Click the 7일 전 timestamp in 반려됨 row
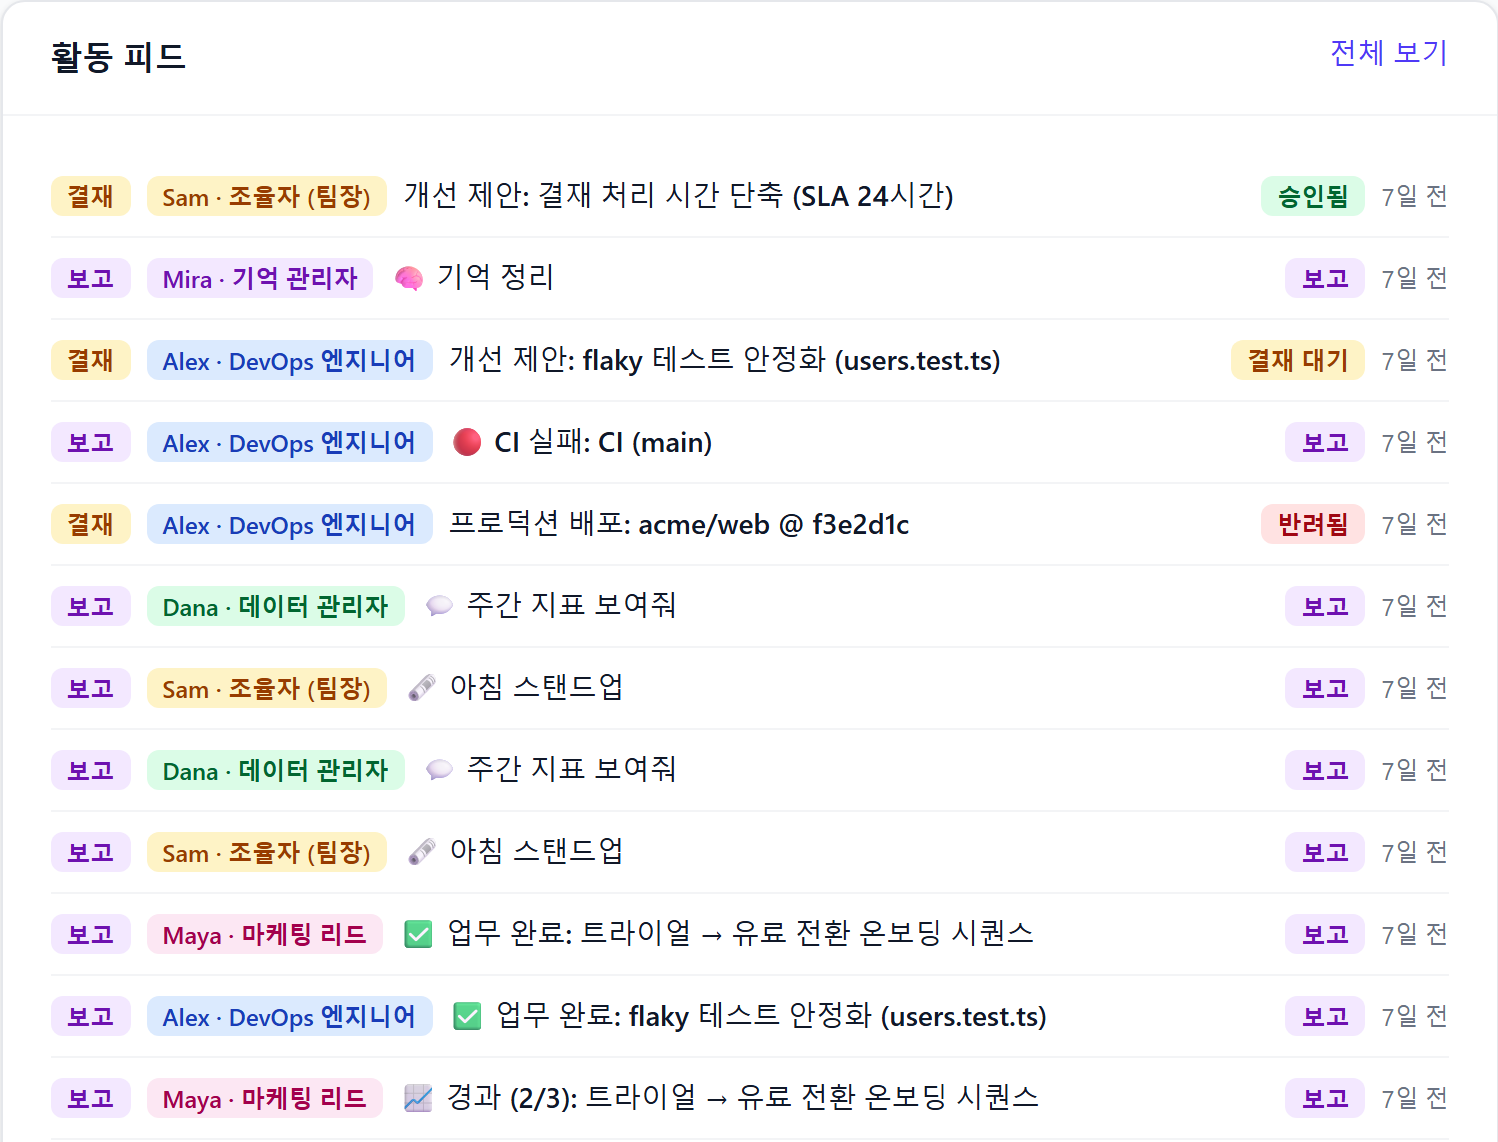1498x1142 pixels. 1415,524
